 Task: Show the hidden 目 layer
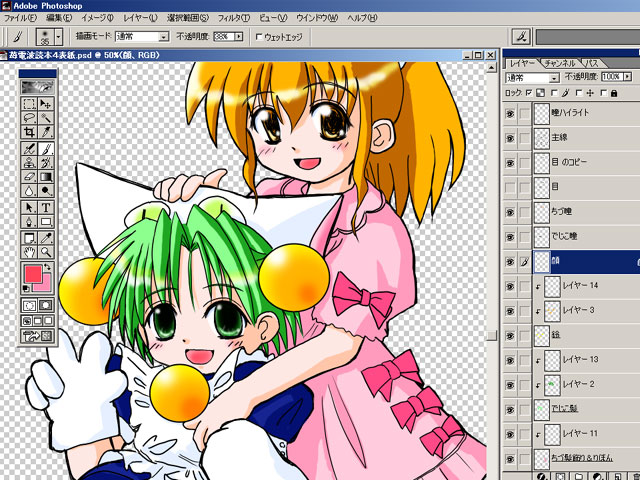point(510,187)
